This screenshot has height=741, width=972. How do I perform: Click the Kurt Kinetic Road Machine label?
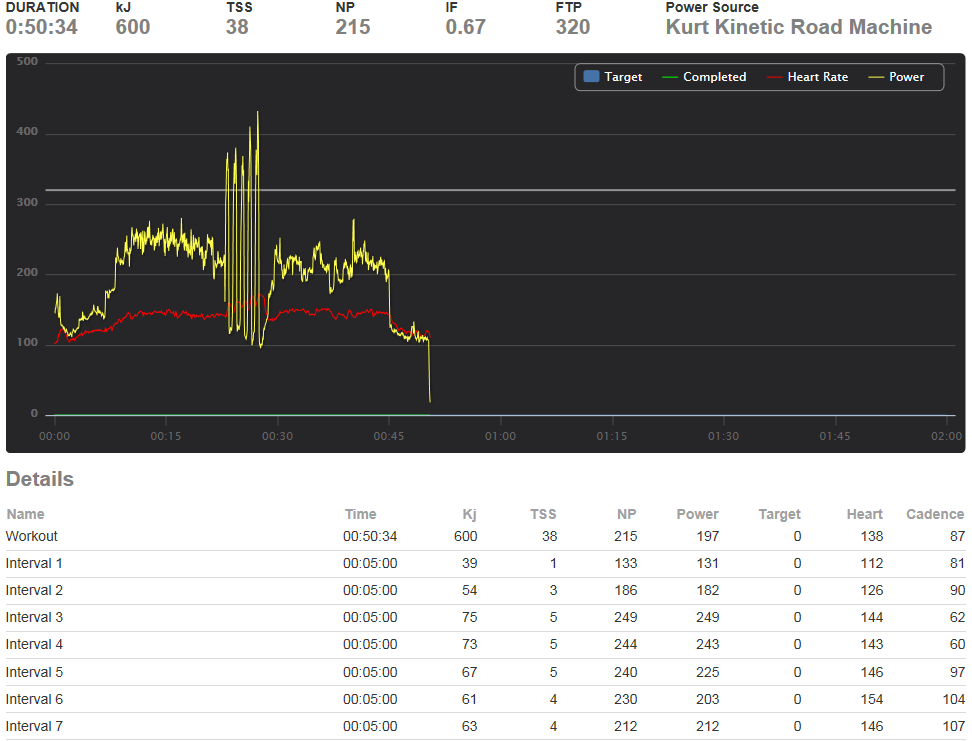(798, 27)
